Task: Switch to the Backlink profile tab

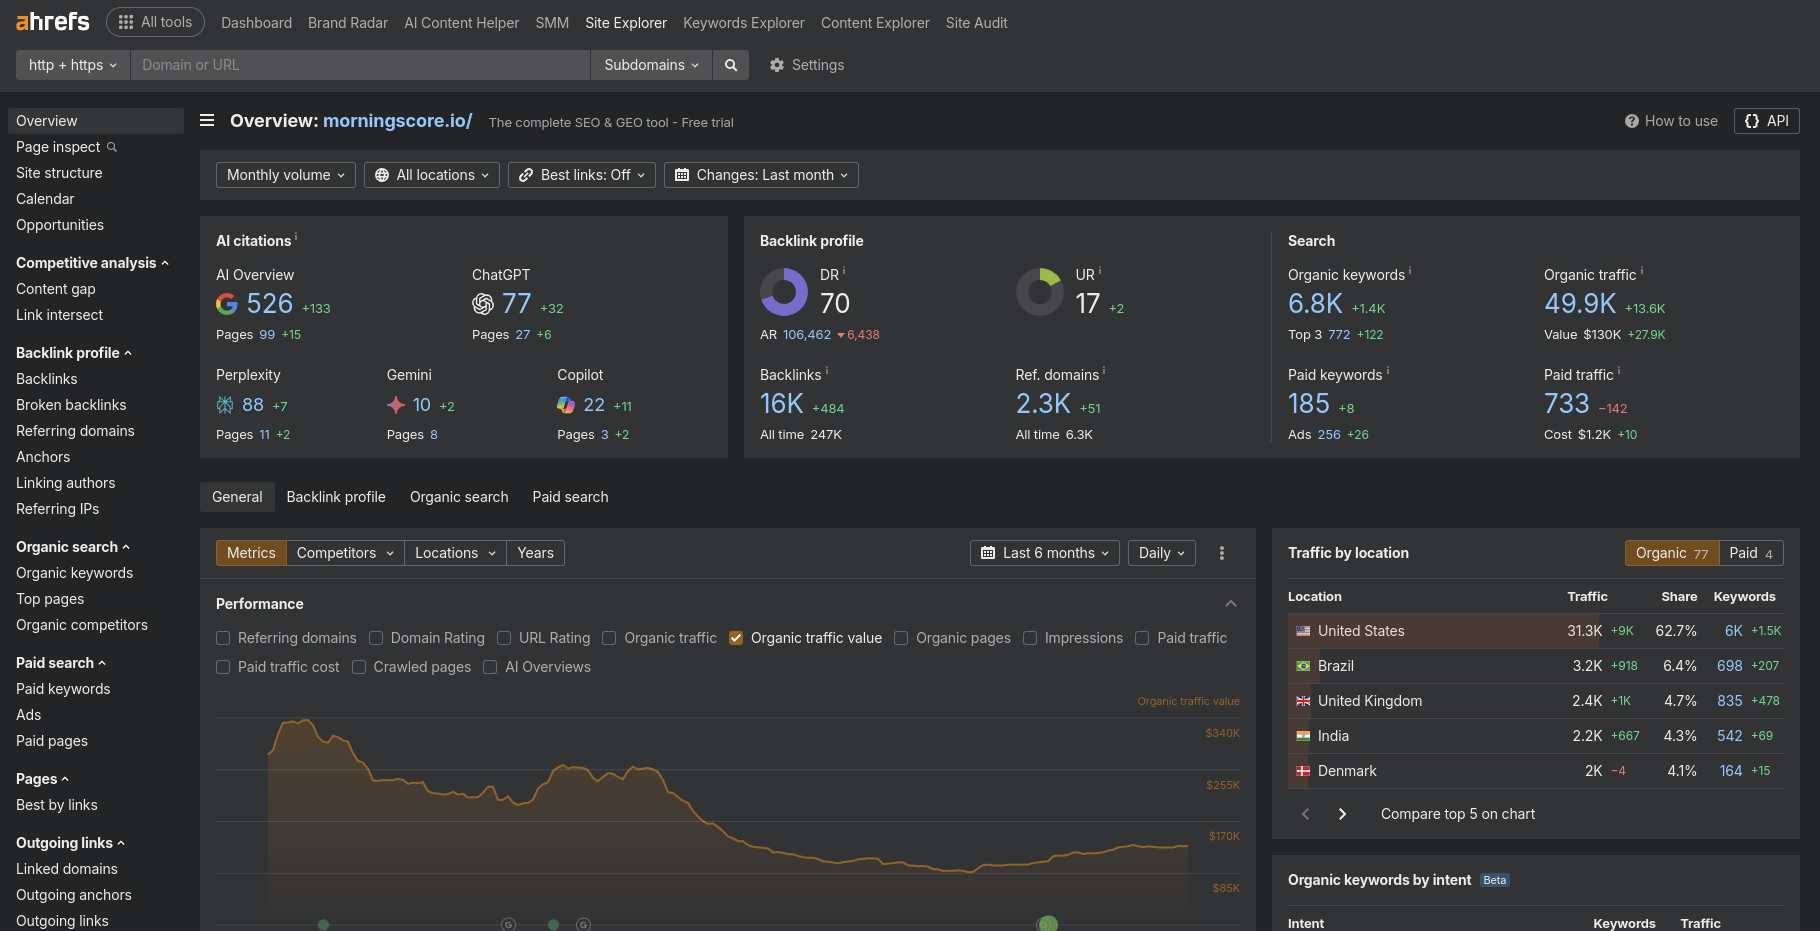Action: pyautogui.click(x=336, y=497)
